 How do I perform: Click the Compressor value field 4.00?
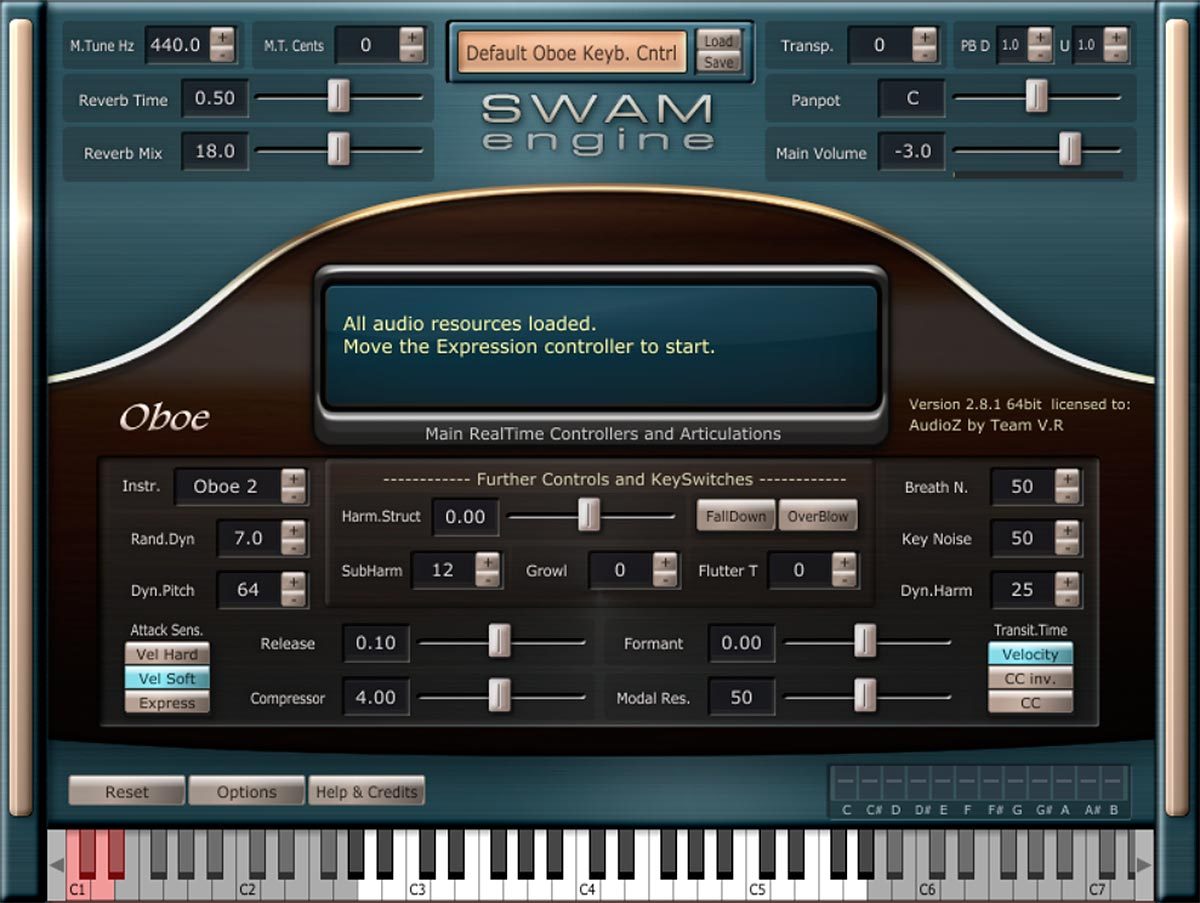tap(376, 697)
